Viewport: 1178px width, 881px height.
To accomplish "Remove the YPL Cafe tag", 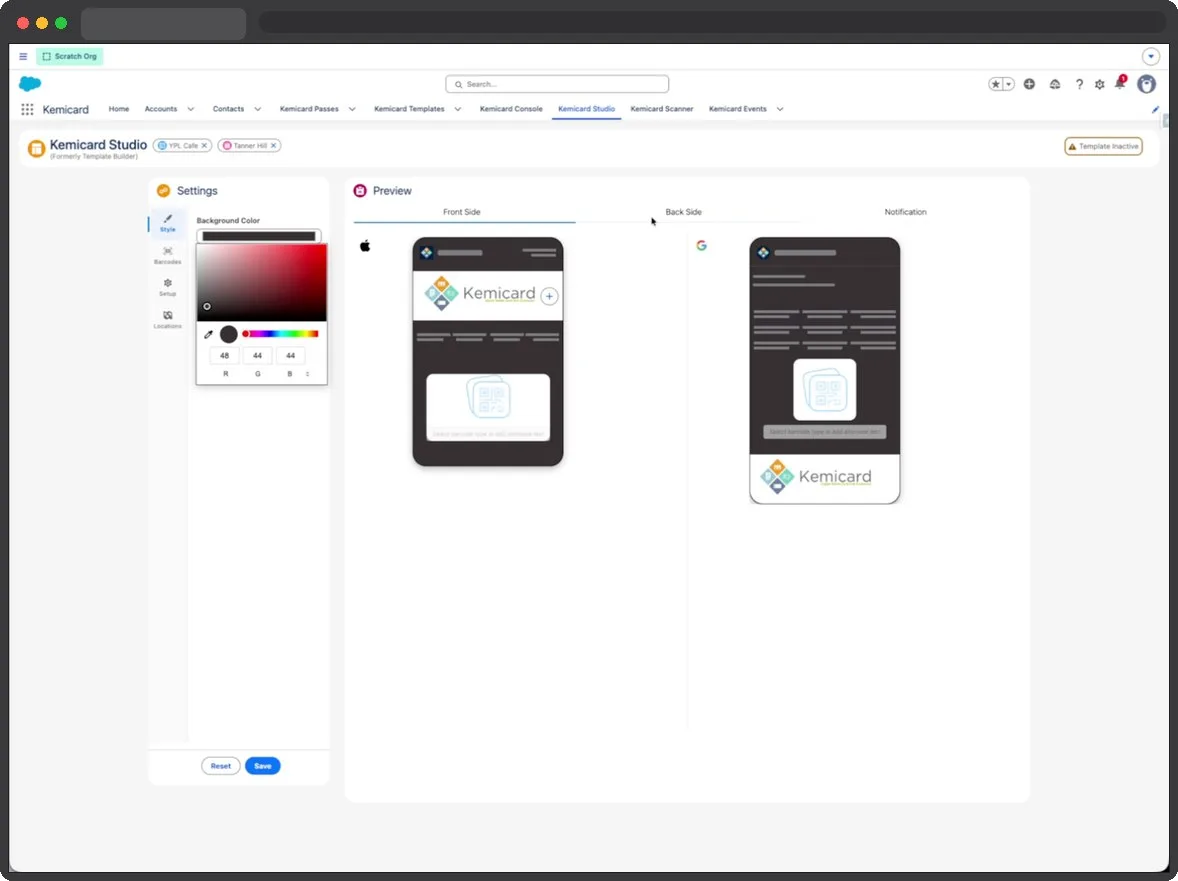I will [x=204, y=146].
